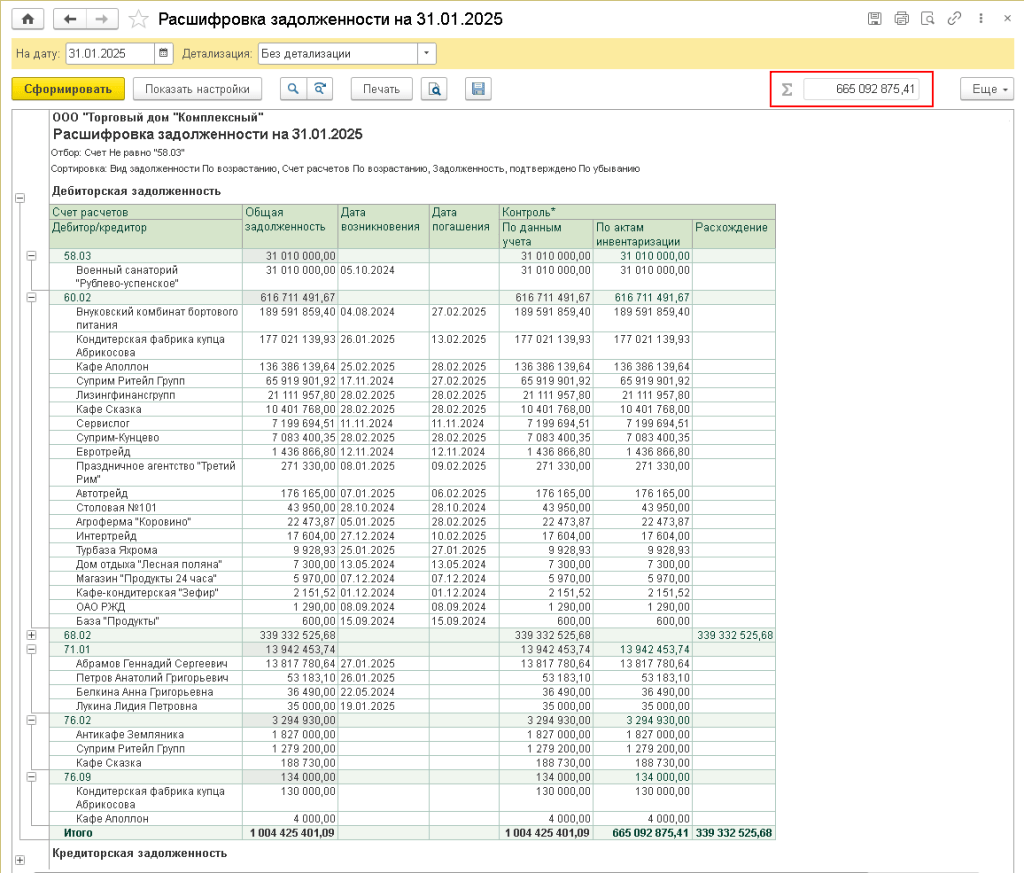Collapse the 60.02 account group
Screen dimensions: 1024x873
[31, 297]
